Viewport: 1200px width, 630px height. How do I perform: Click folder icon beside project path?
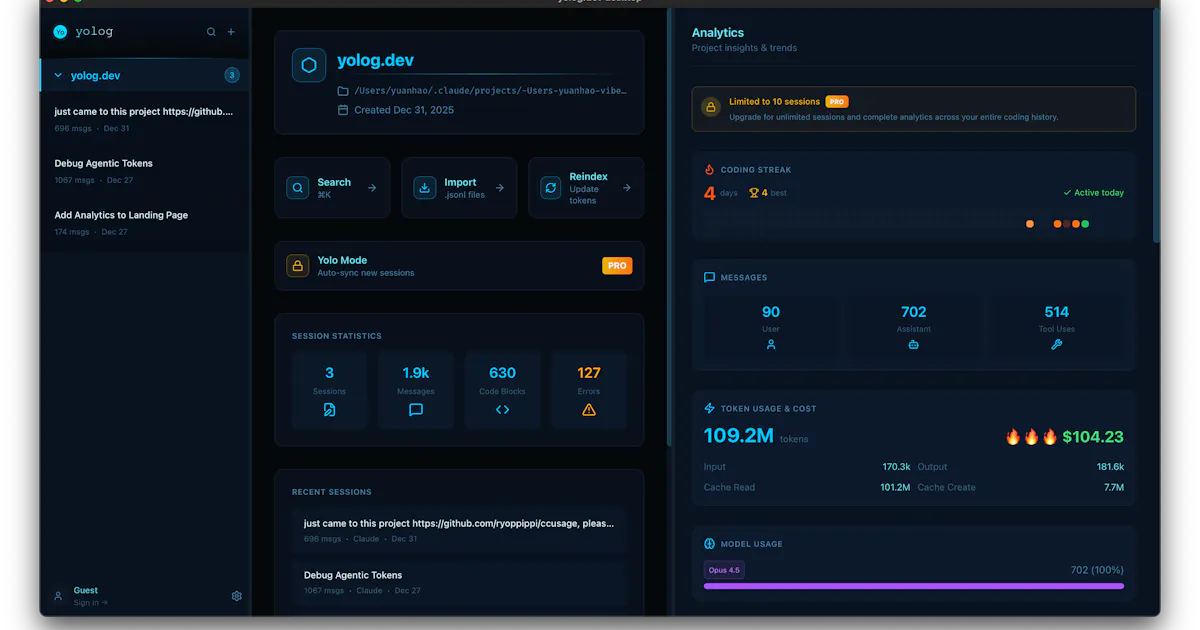[343, 91]
